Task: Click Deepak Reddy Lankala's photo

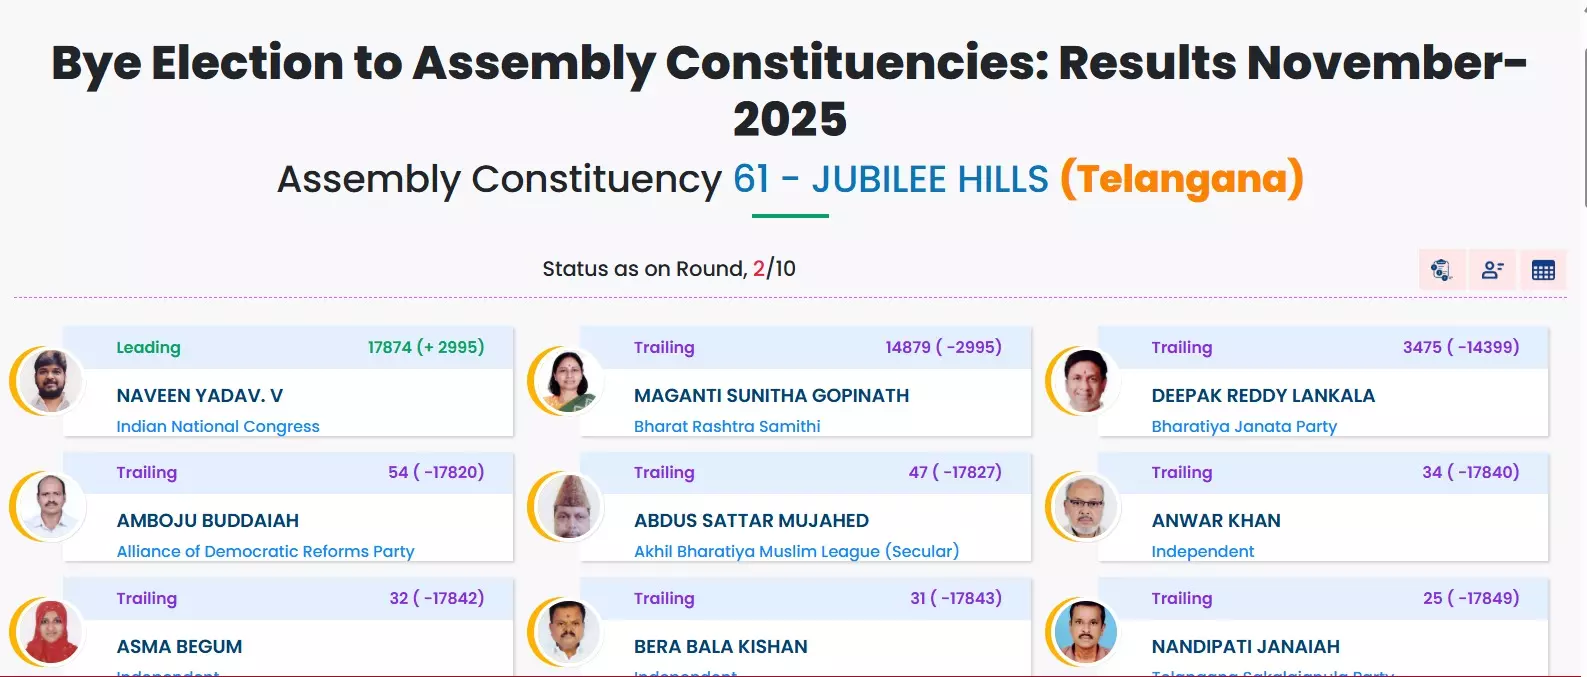Action: (x=1085, y=381)
